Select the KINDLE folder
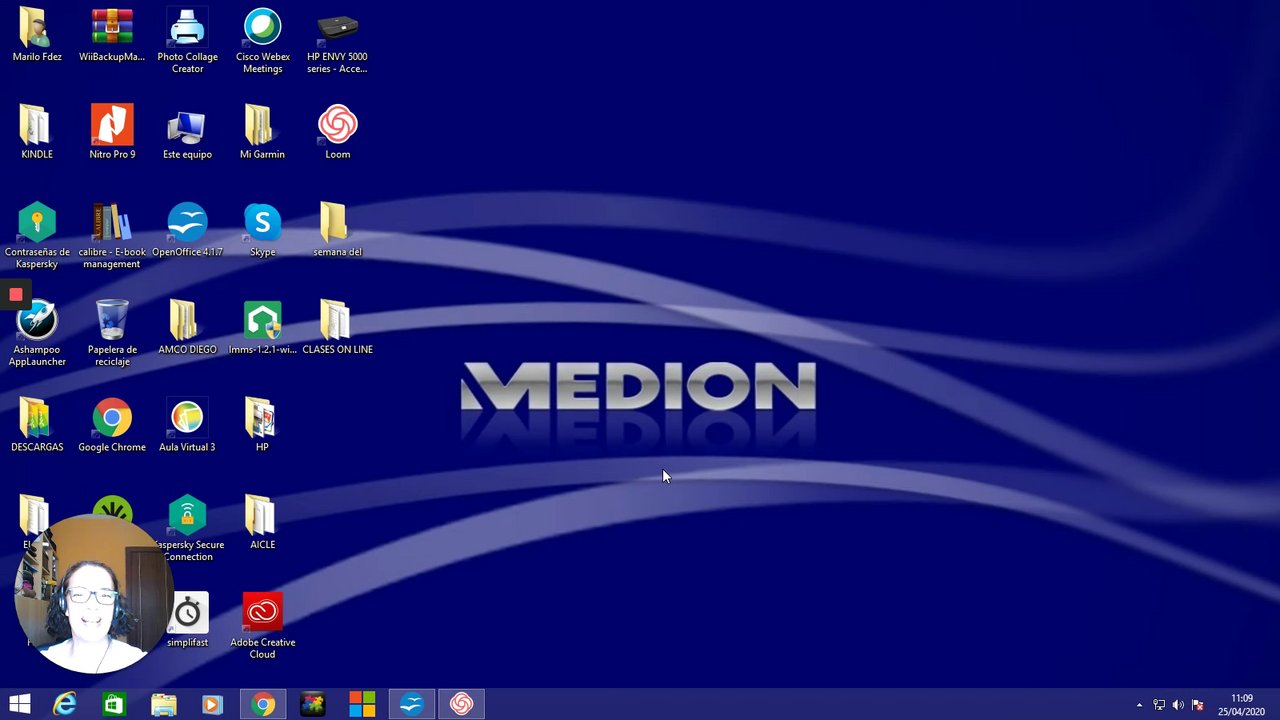Image resolution: width=1280 pixels, height=720 pixels. click(37, 132)
